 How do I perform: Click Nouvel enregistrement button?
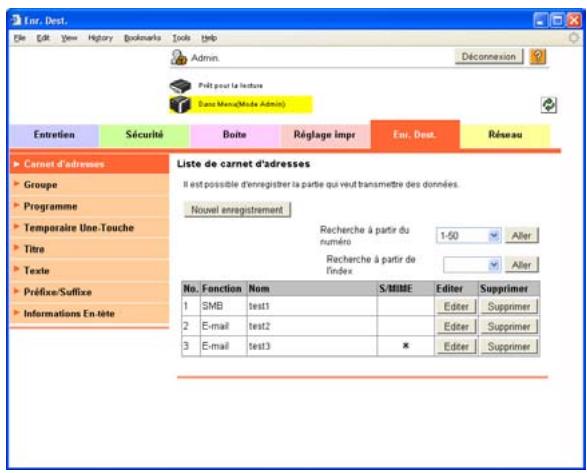(237, 210)
